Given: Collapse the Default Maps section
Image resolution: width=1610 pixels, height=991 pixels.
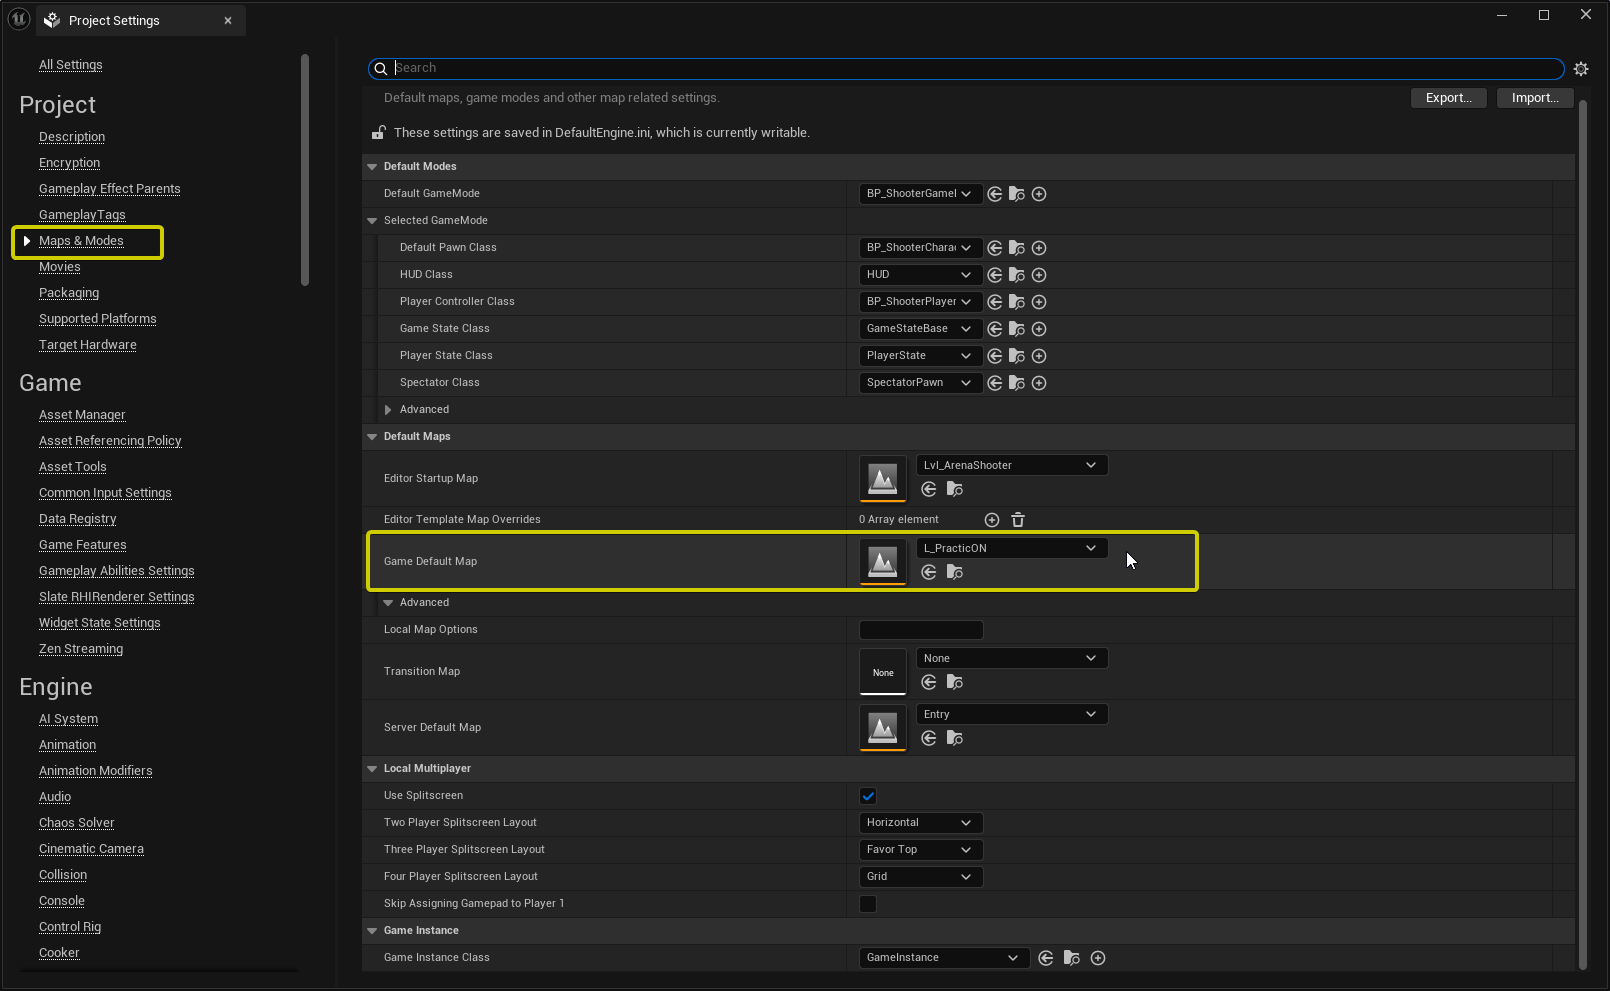Looking at the screenshot, I should (372, 437).
